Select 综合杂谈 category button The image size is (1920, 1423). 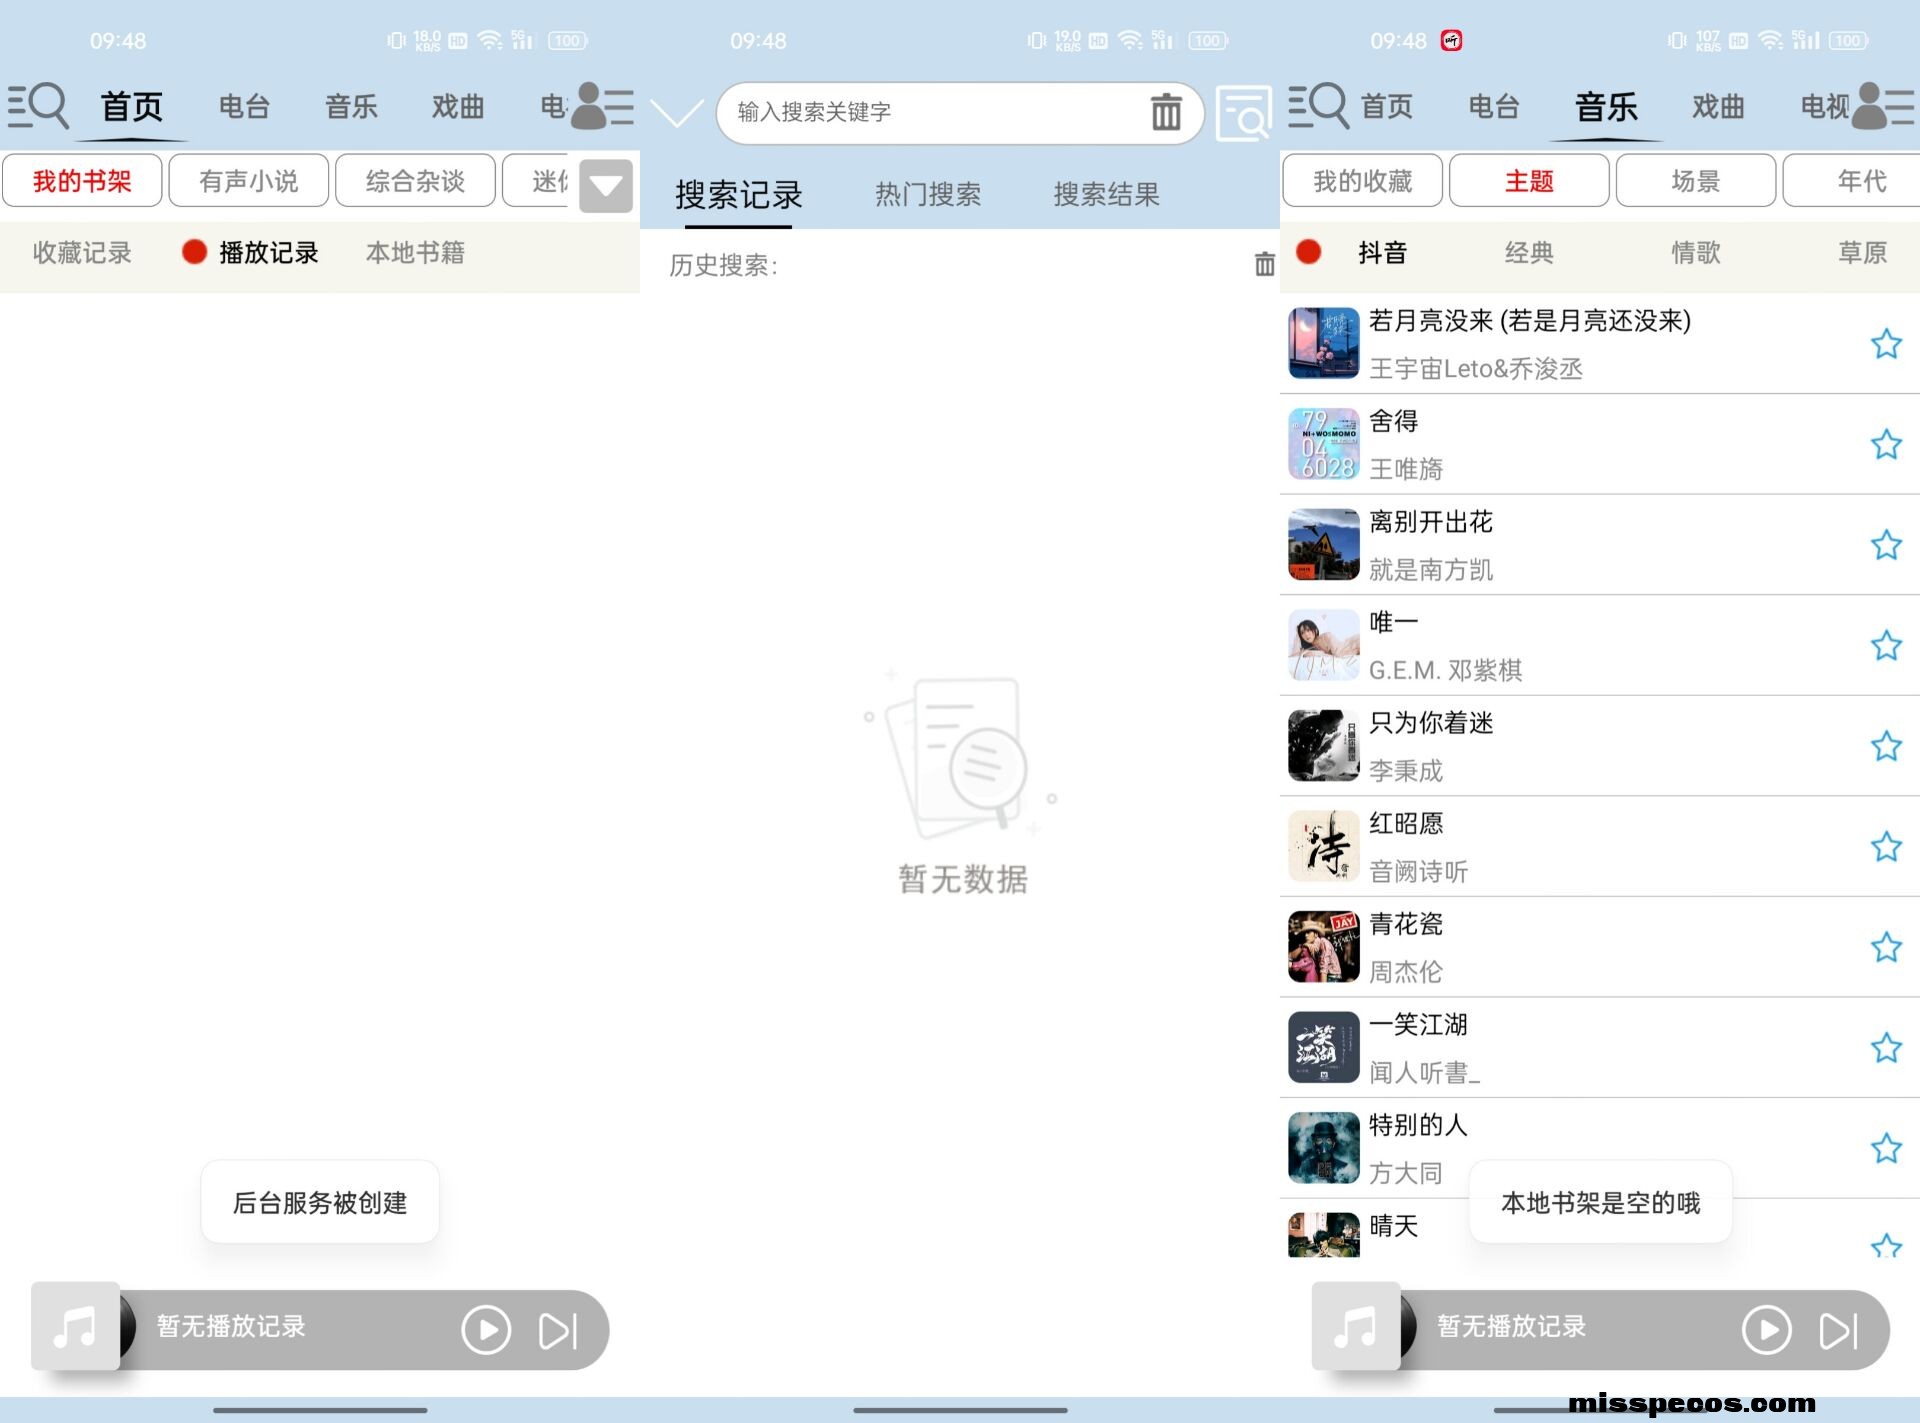point(415,181)
